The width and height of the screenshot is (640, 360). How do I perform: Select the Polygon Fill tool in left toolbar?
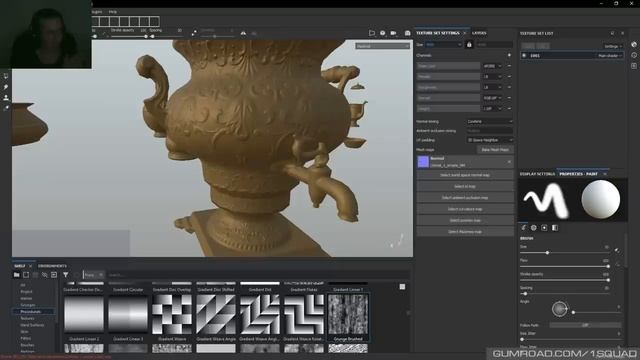pos(6,76)
